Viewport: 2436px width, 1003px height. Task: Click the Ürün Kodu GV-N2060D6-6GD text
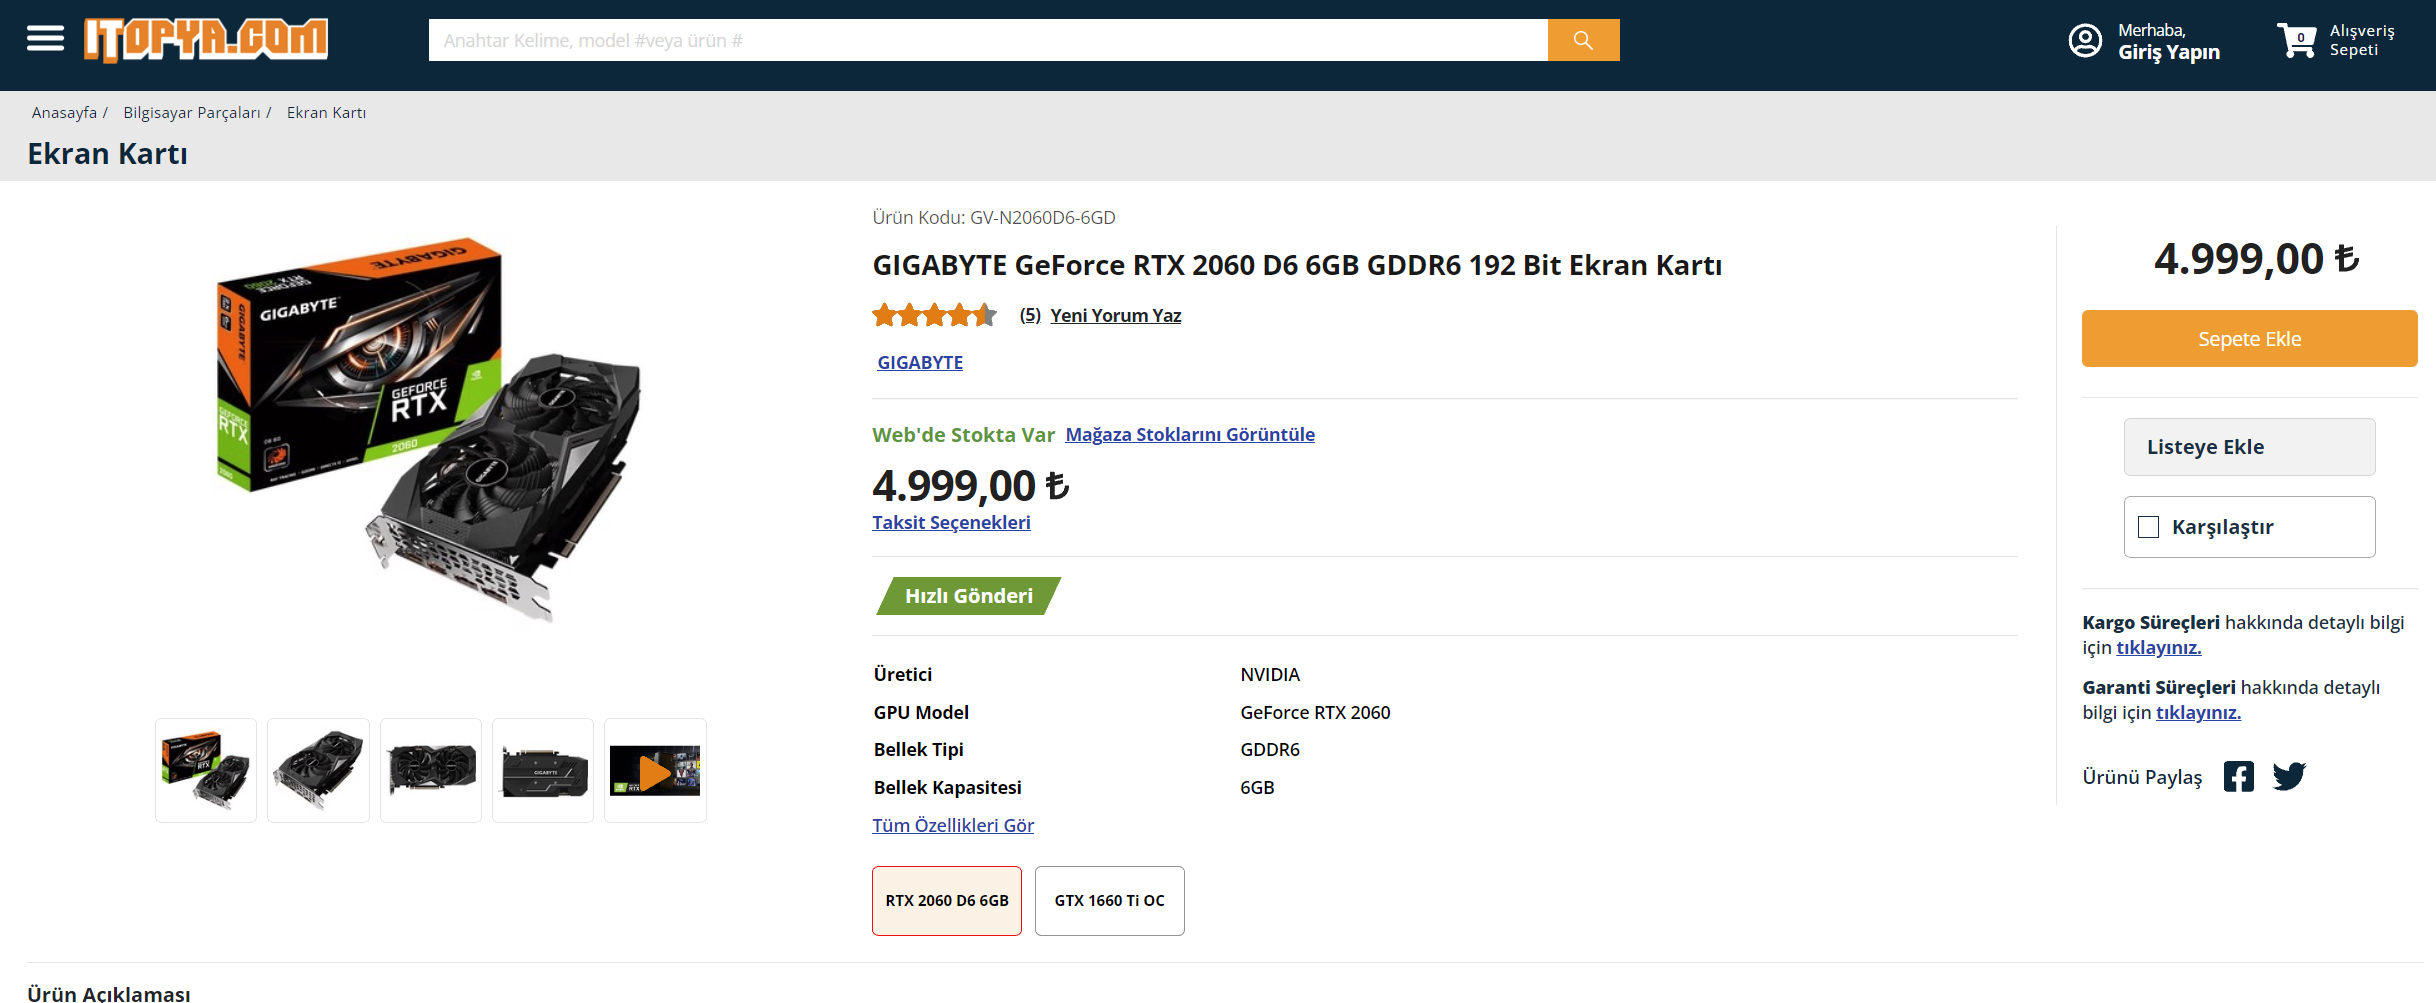click(994, 218)
